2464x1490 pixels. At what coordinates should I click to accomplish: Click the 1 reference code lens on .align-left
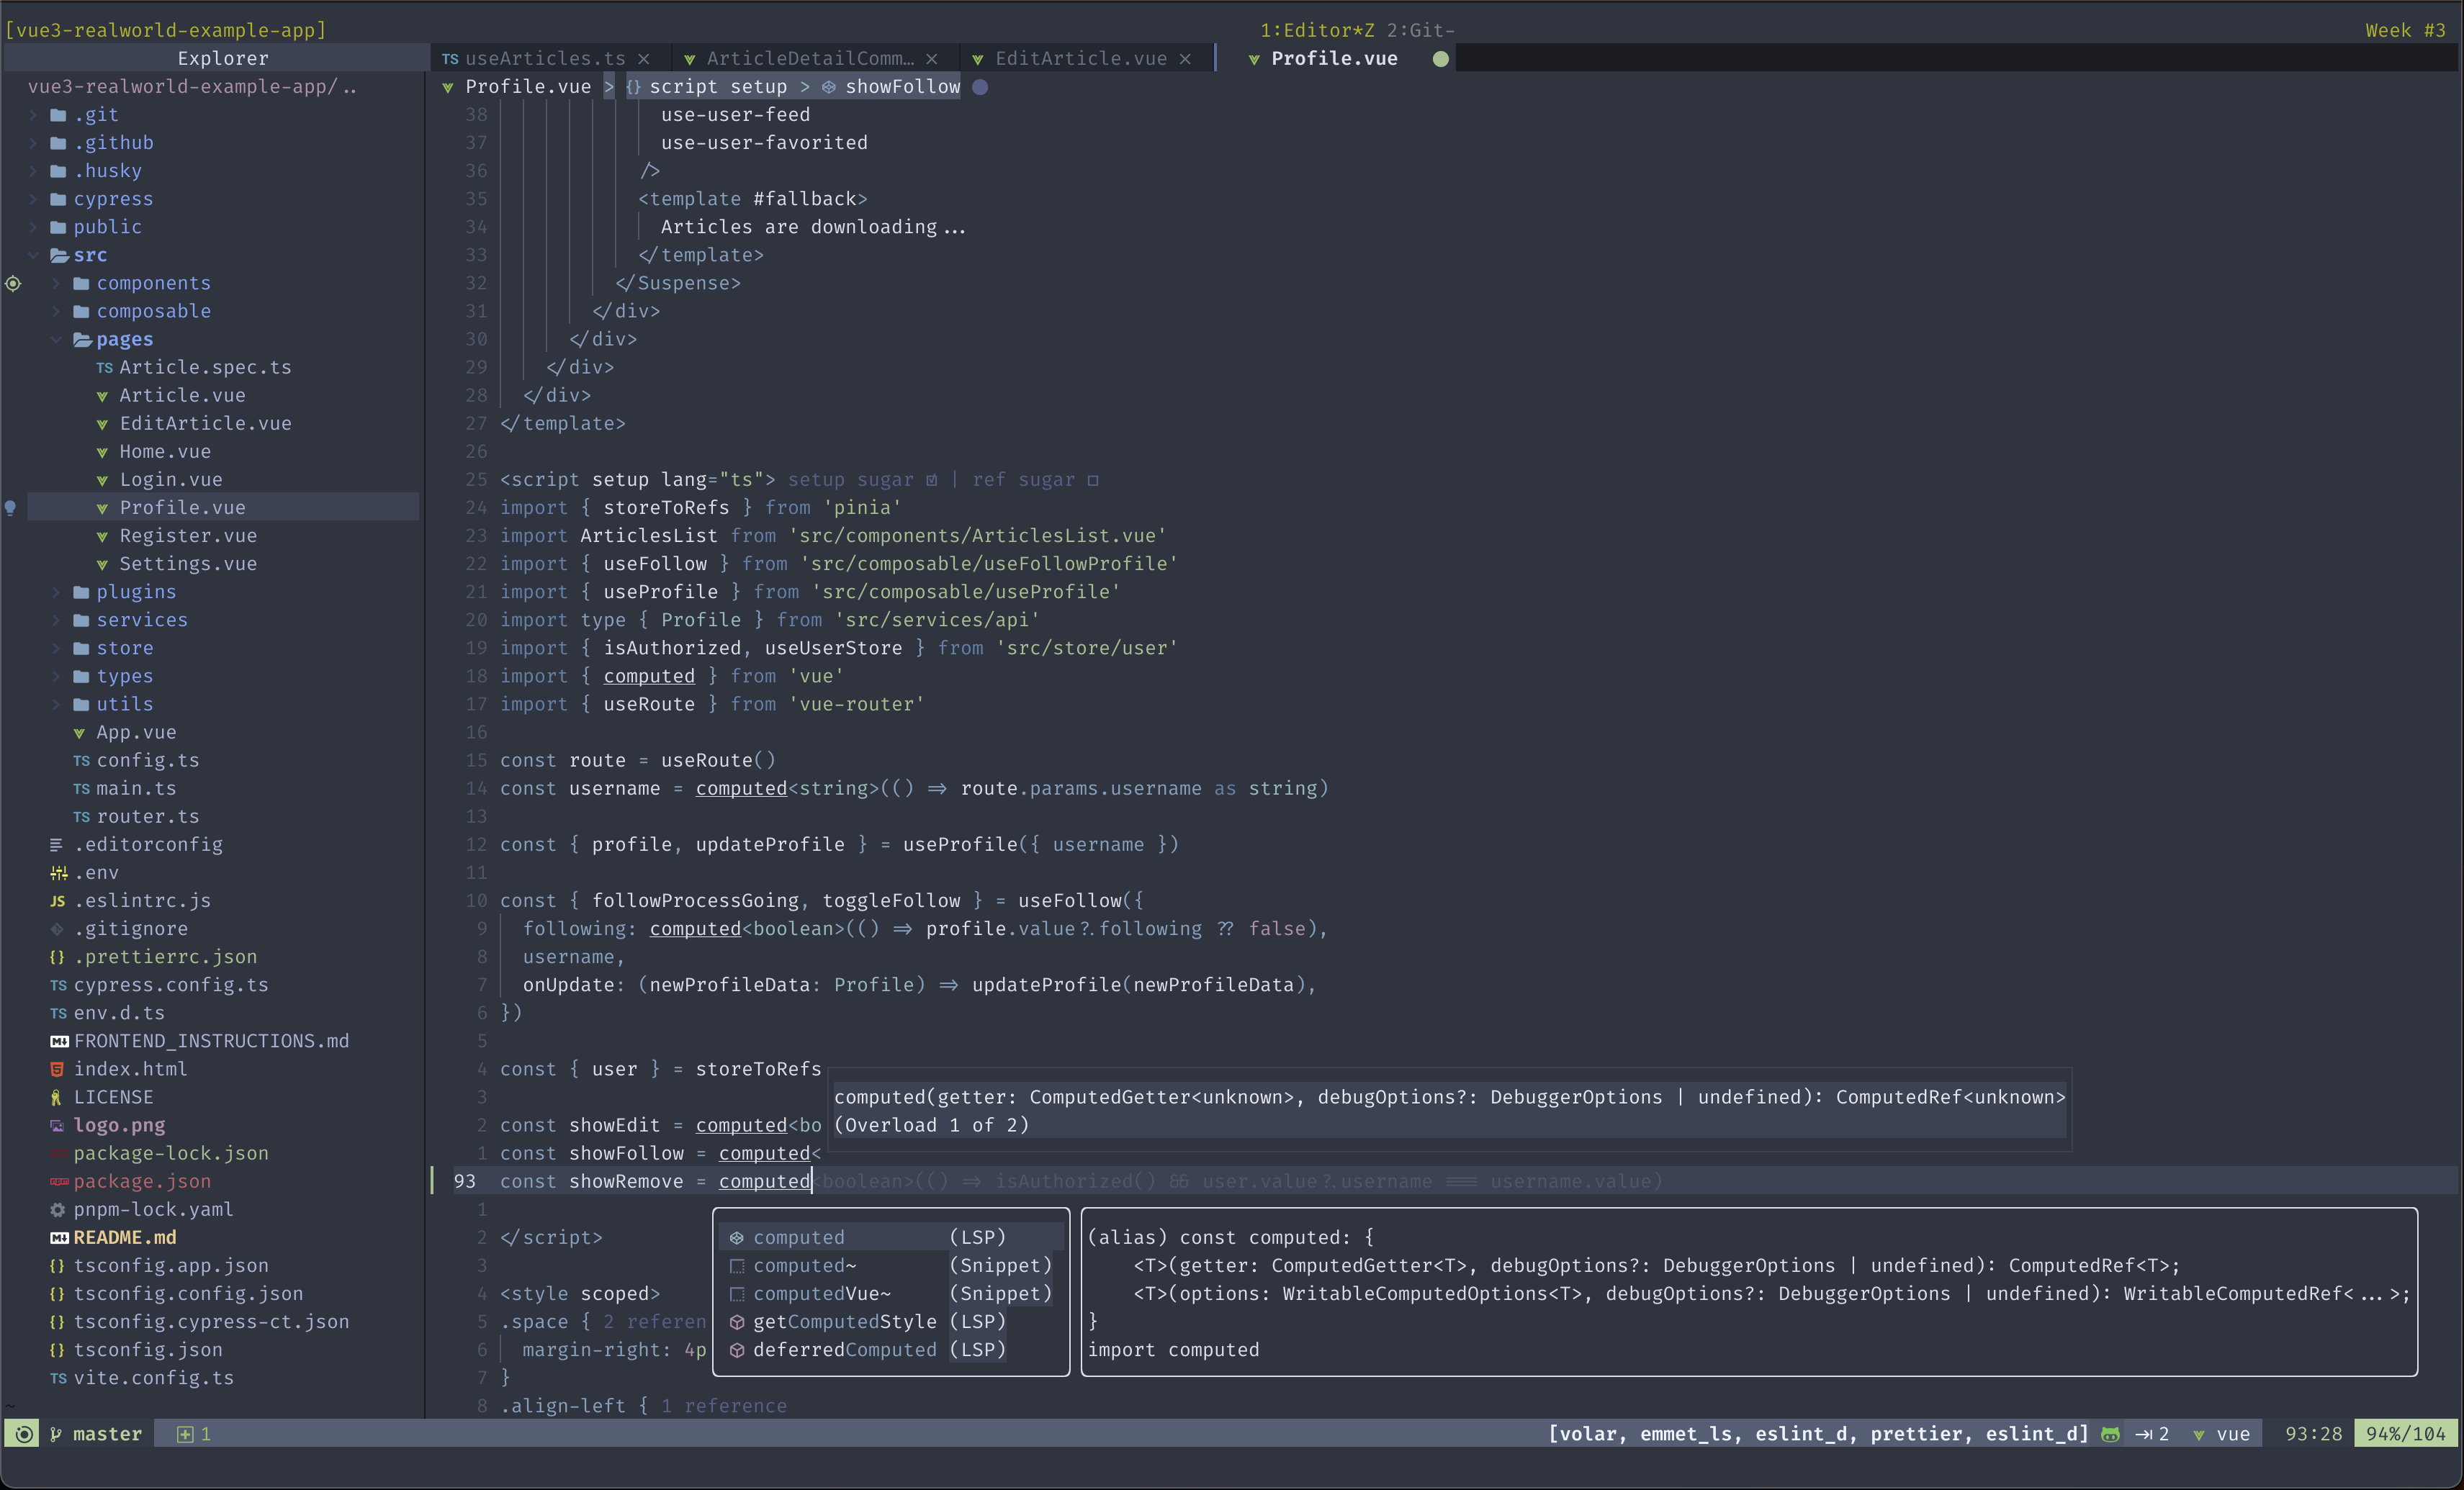[x=724, y=1405]
